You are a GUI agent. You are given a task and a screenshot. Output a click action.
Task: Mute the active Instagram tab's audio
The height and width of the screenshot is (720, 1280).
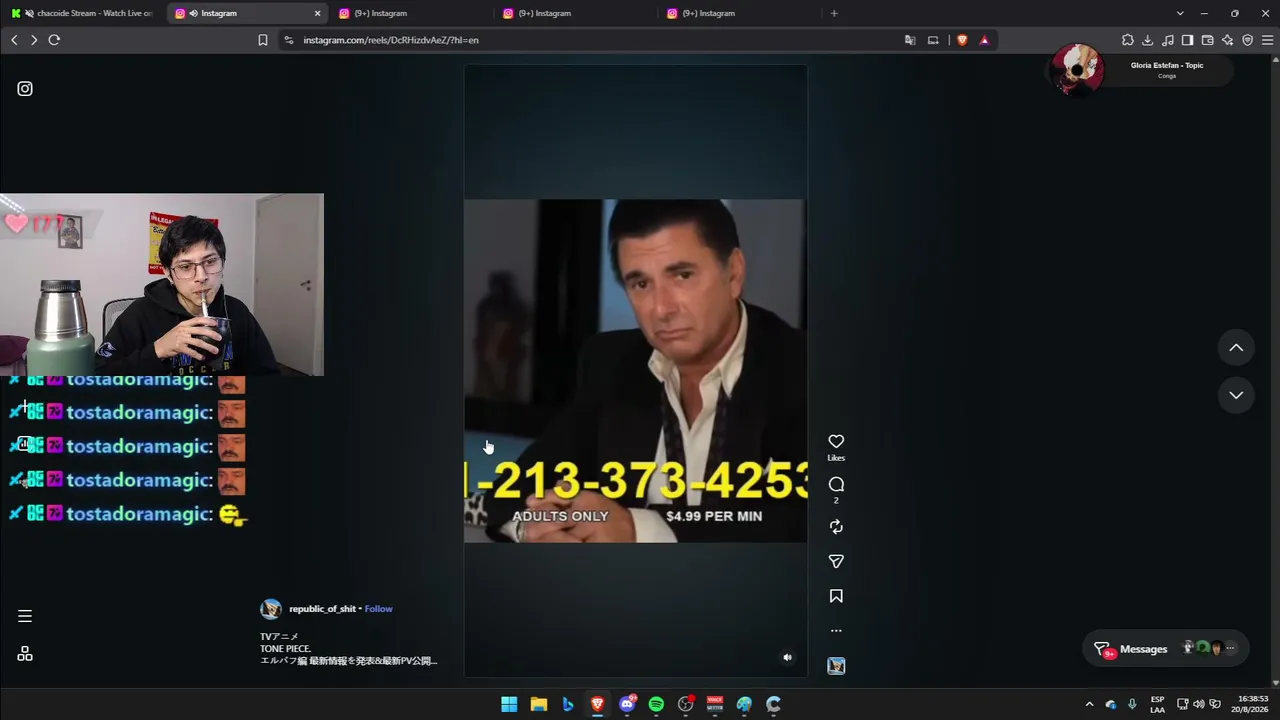tap(192, 13)
